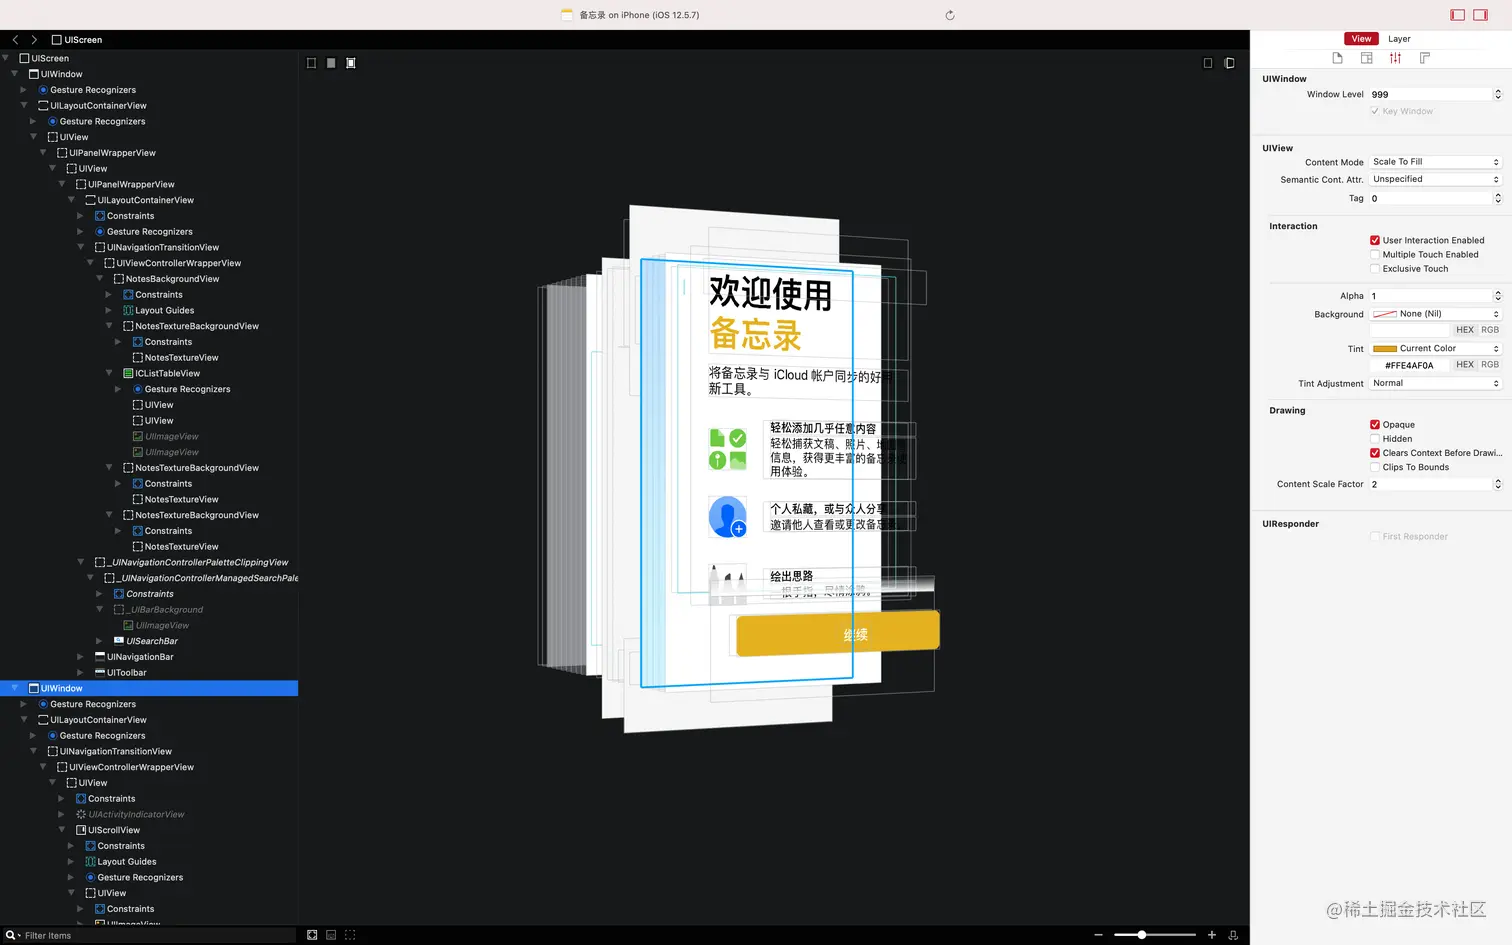This screenshot has height=945, width=1512.
Task: Select the yellow 继续 button in the preview
Action: pyautogui.click(x=838, y=634)
